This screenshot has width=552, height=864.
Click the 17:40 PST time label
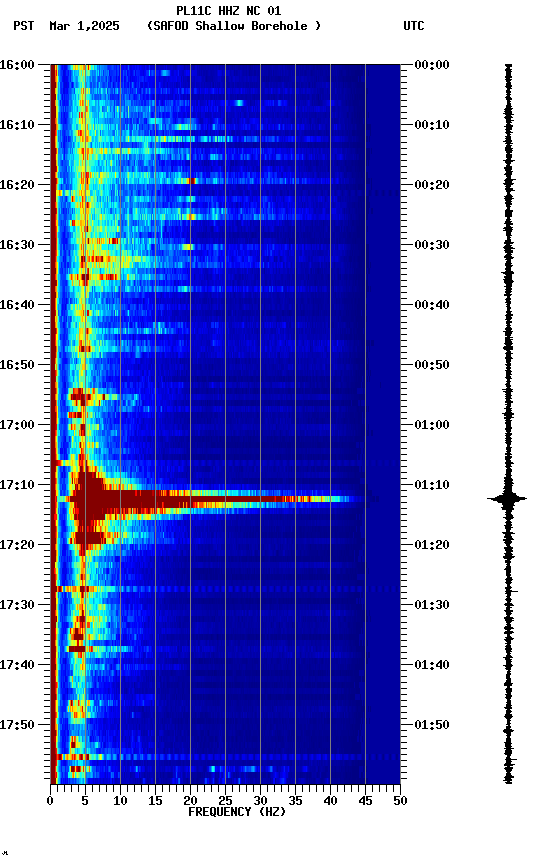click(17, 665)
